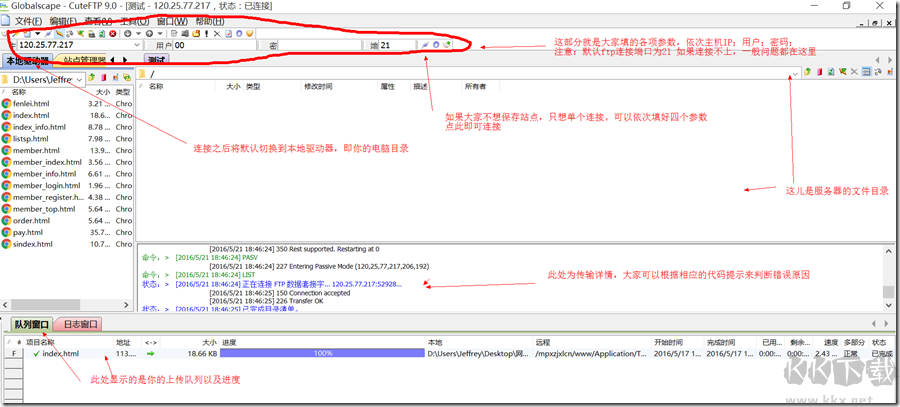900x407 pixels.
Task: Click the 用户 username input field
Action: point(214,45)
